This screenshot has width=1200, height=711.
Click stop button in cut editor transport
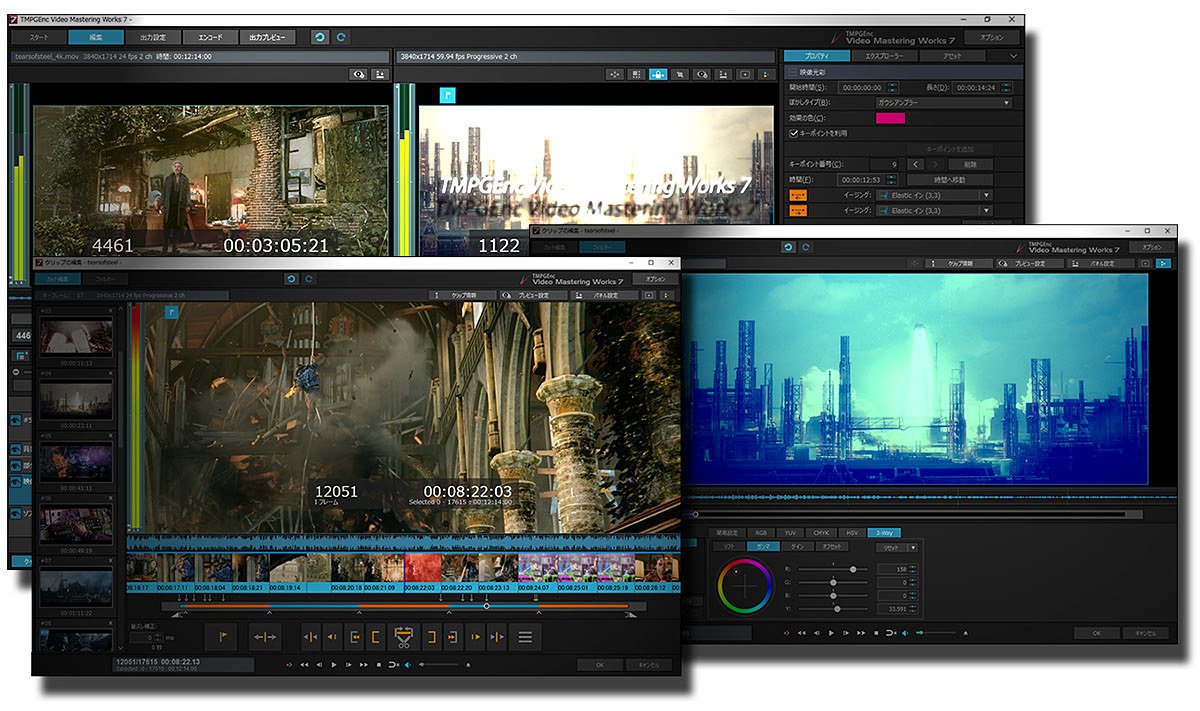click(x=378, y=664)
